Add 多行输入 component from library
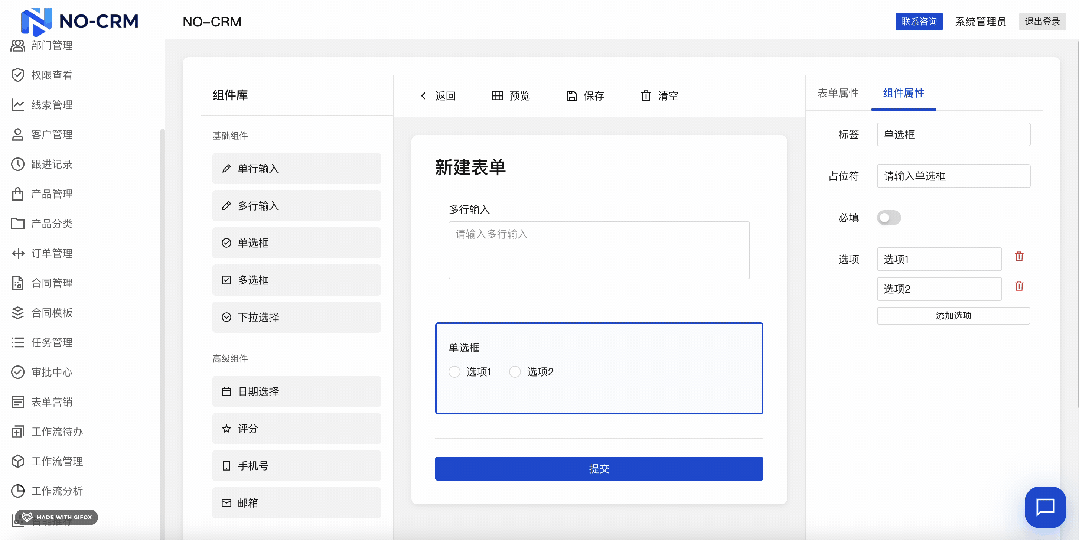 click(x=296, y=205)
